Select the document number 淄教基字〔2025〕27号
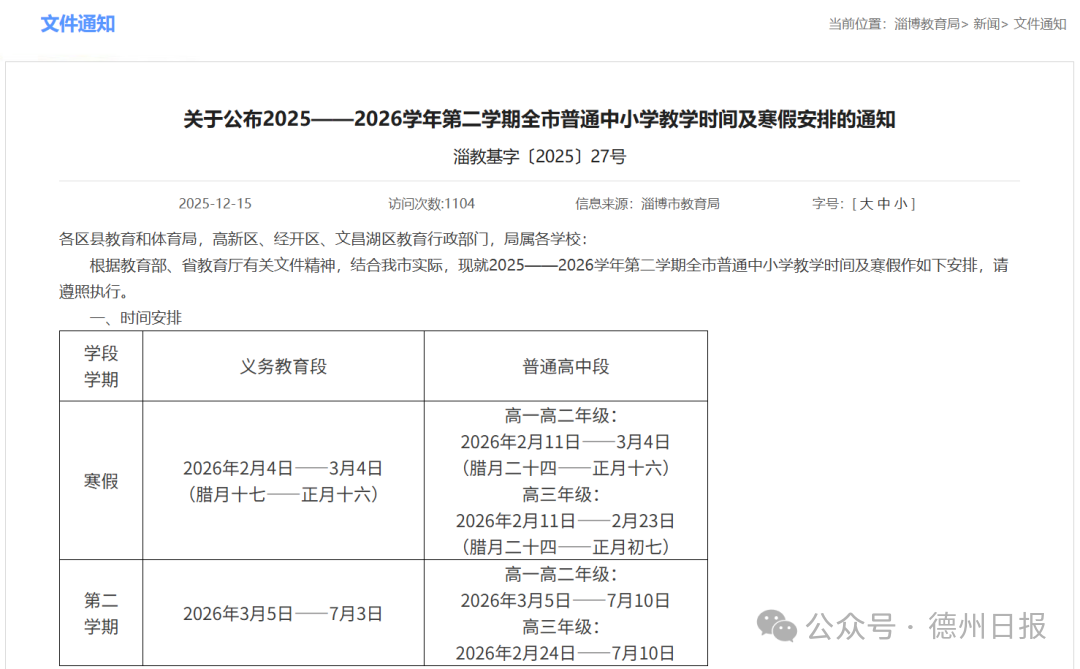The width and height of the screenshot is (1080, 669). [539, 156]
